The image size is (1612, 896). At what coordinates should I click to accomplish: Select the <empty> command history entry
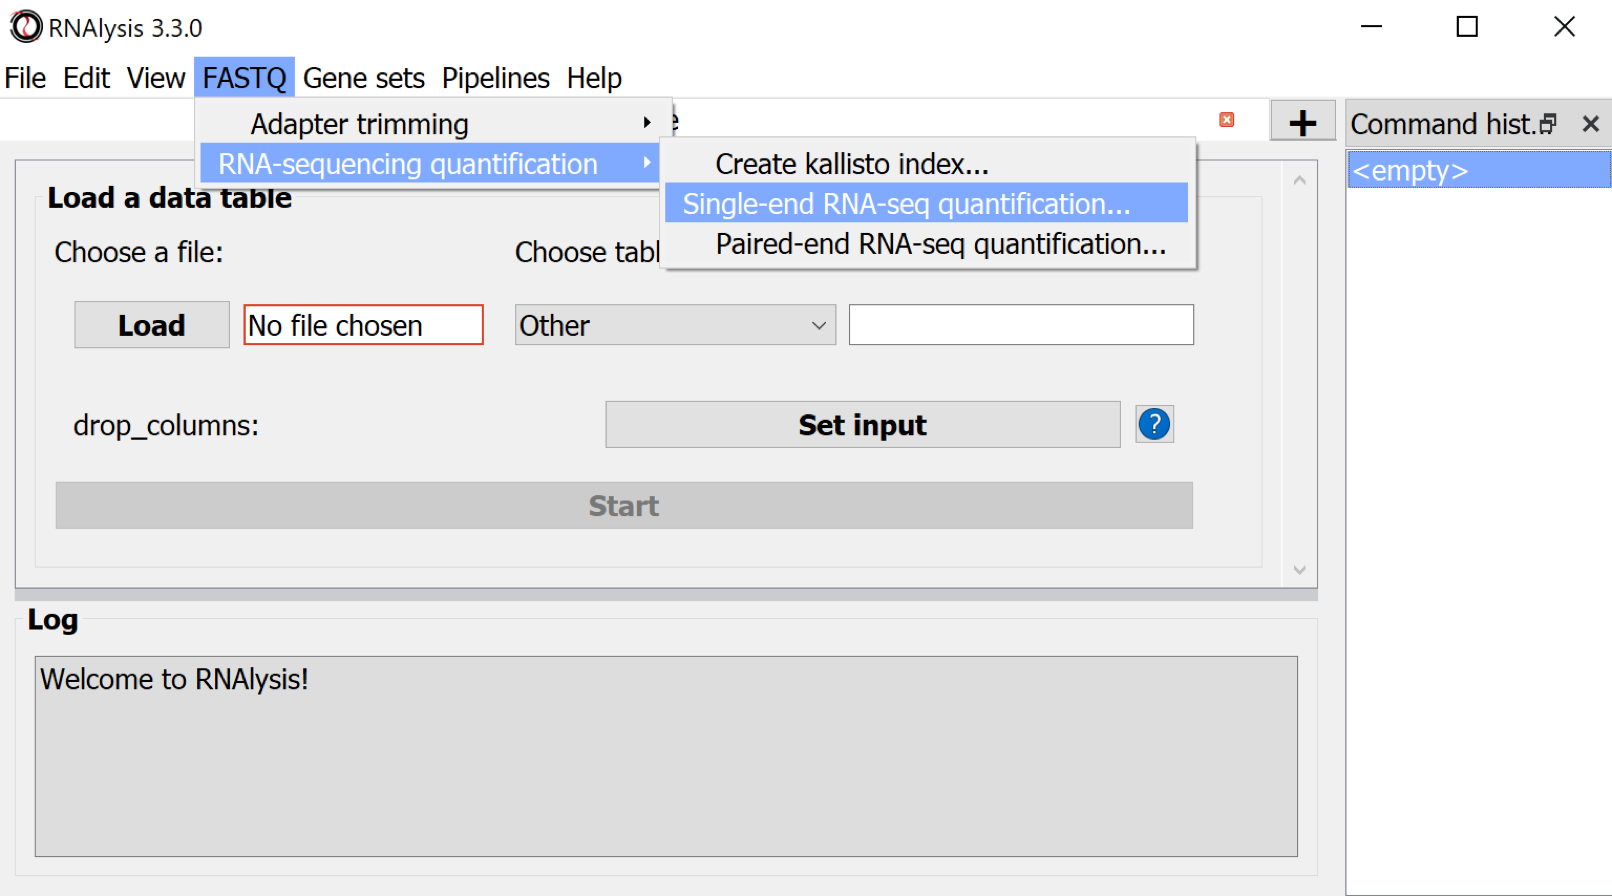1478,171
